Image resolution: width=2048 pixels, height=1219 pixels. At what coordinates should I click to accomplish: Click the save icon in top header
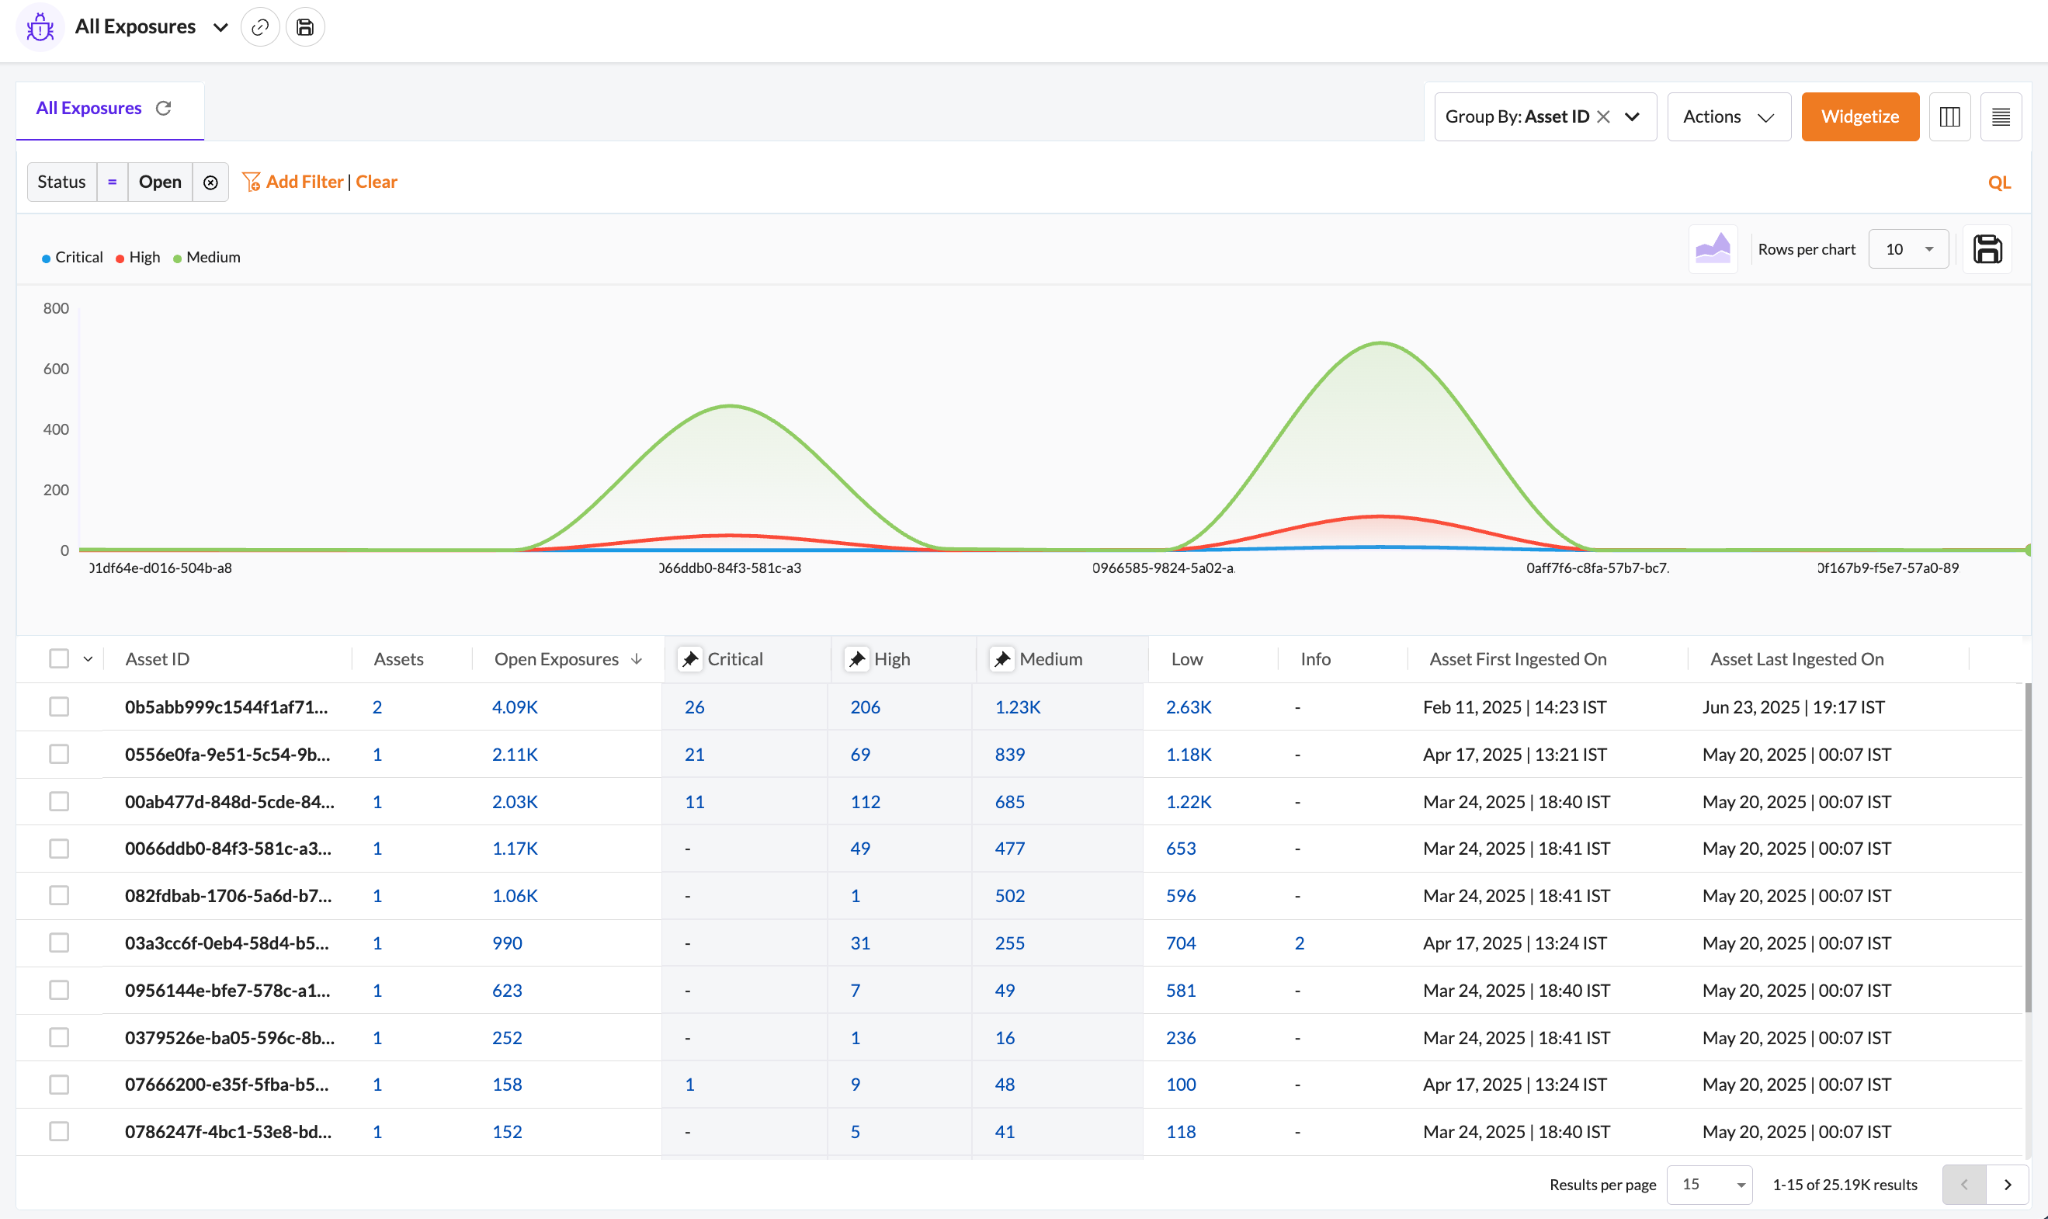tap(305, 27)
